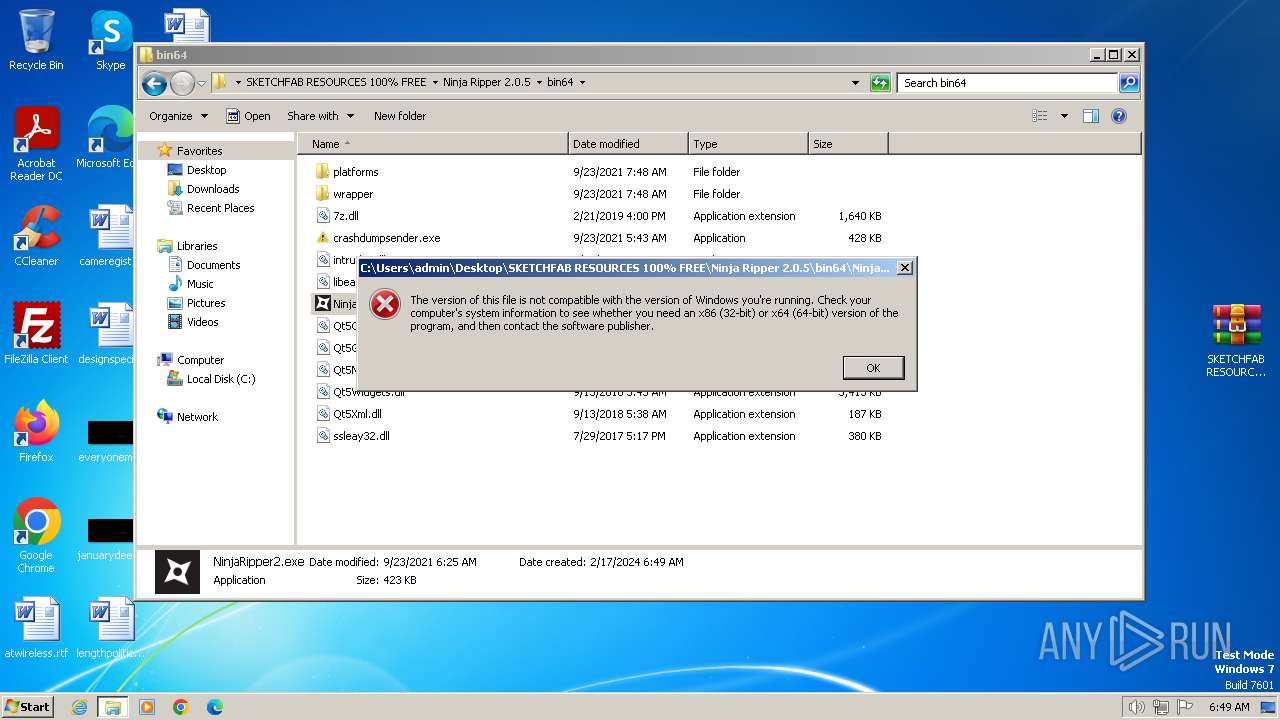
Task: Open the Music library
Action: [200, 284]
